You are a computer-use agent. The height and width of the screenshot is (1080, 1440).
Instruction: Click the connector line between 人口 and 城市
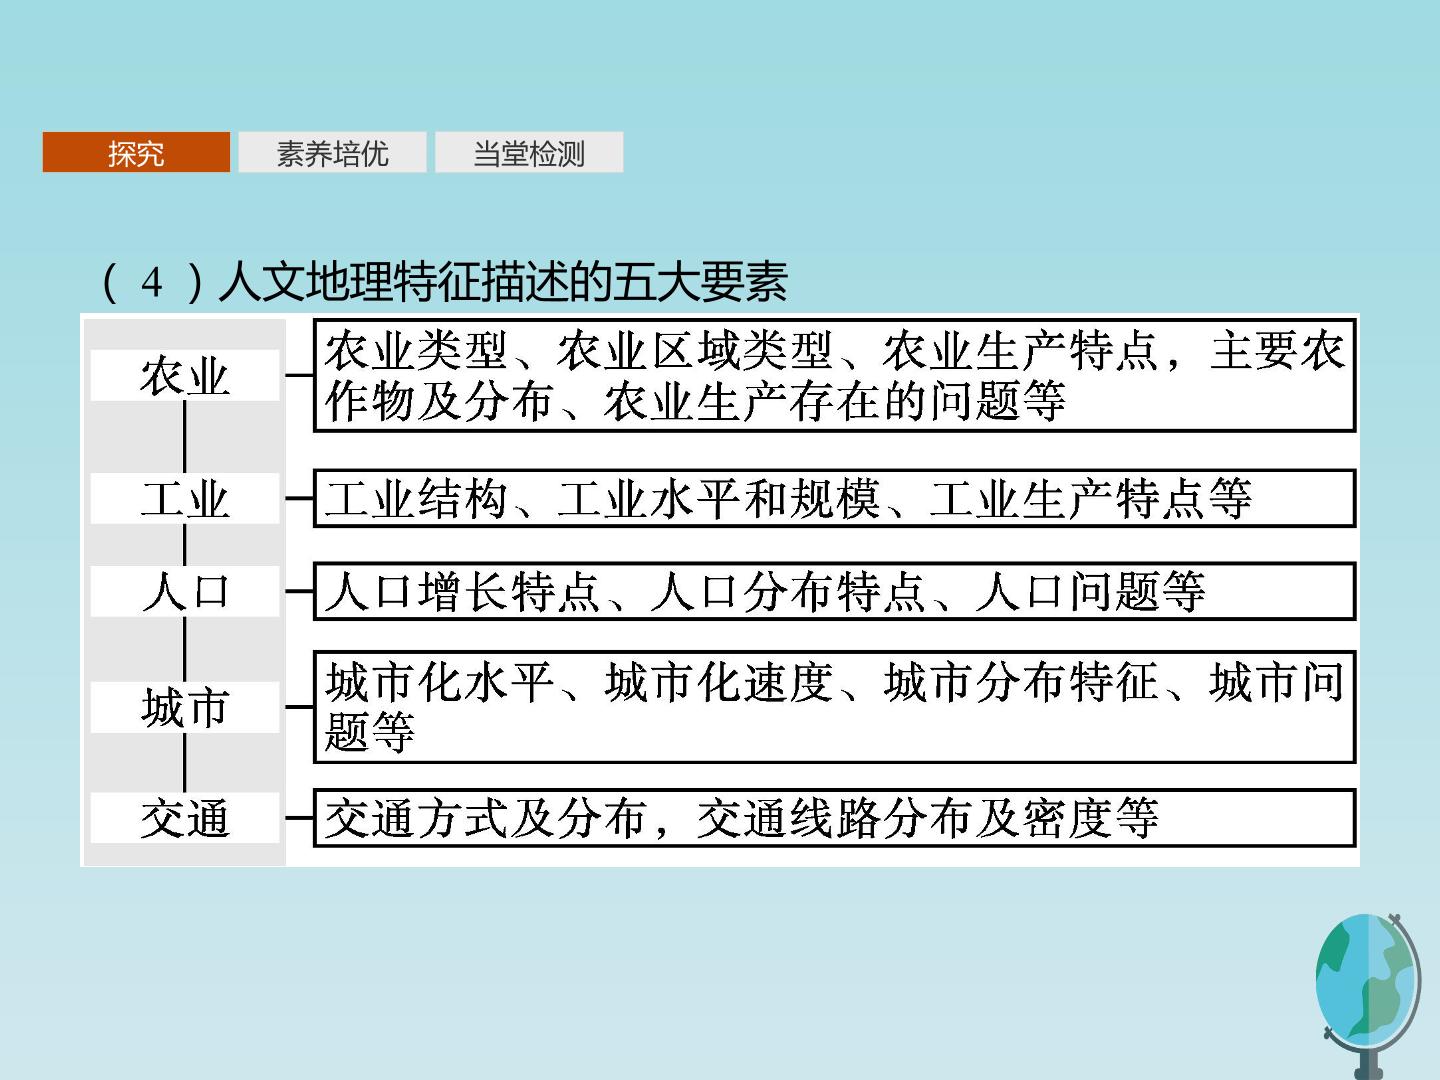pyautogui.click(x=185, y=649)
